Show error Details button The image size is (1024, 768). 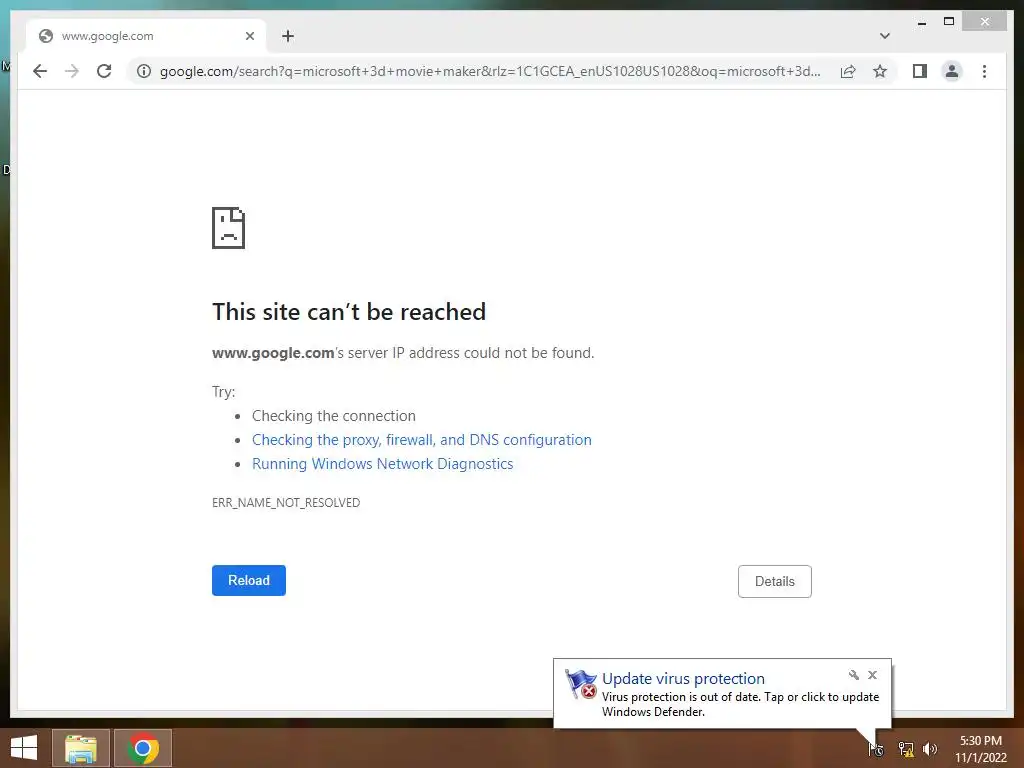pyautogui.click(x=775, y=581)
